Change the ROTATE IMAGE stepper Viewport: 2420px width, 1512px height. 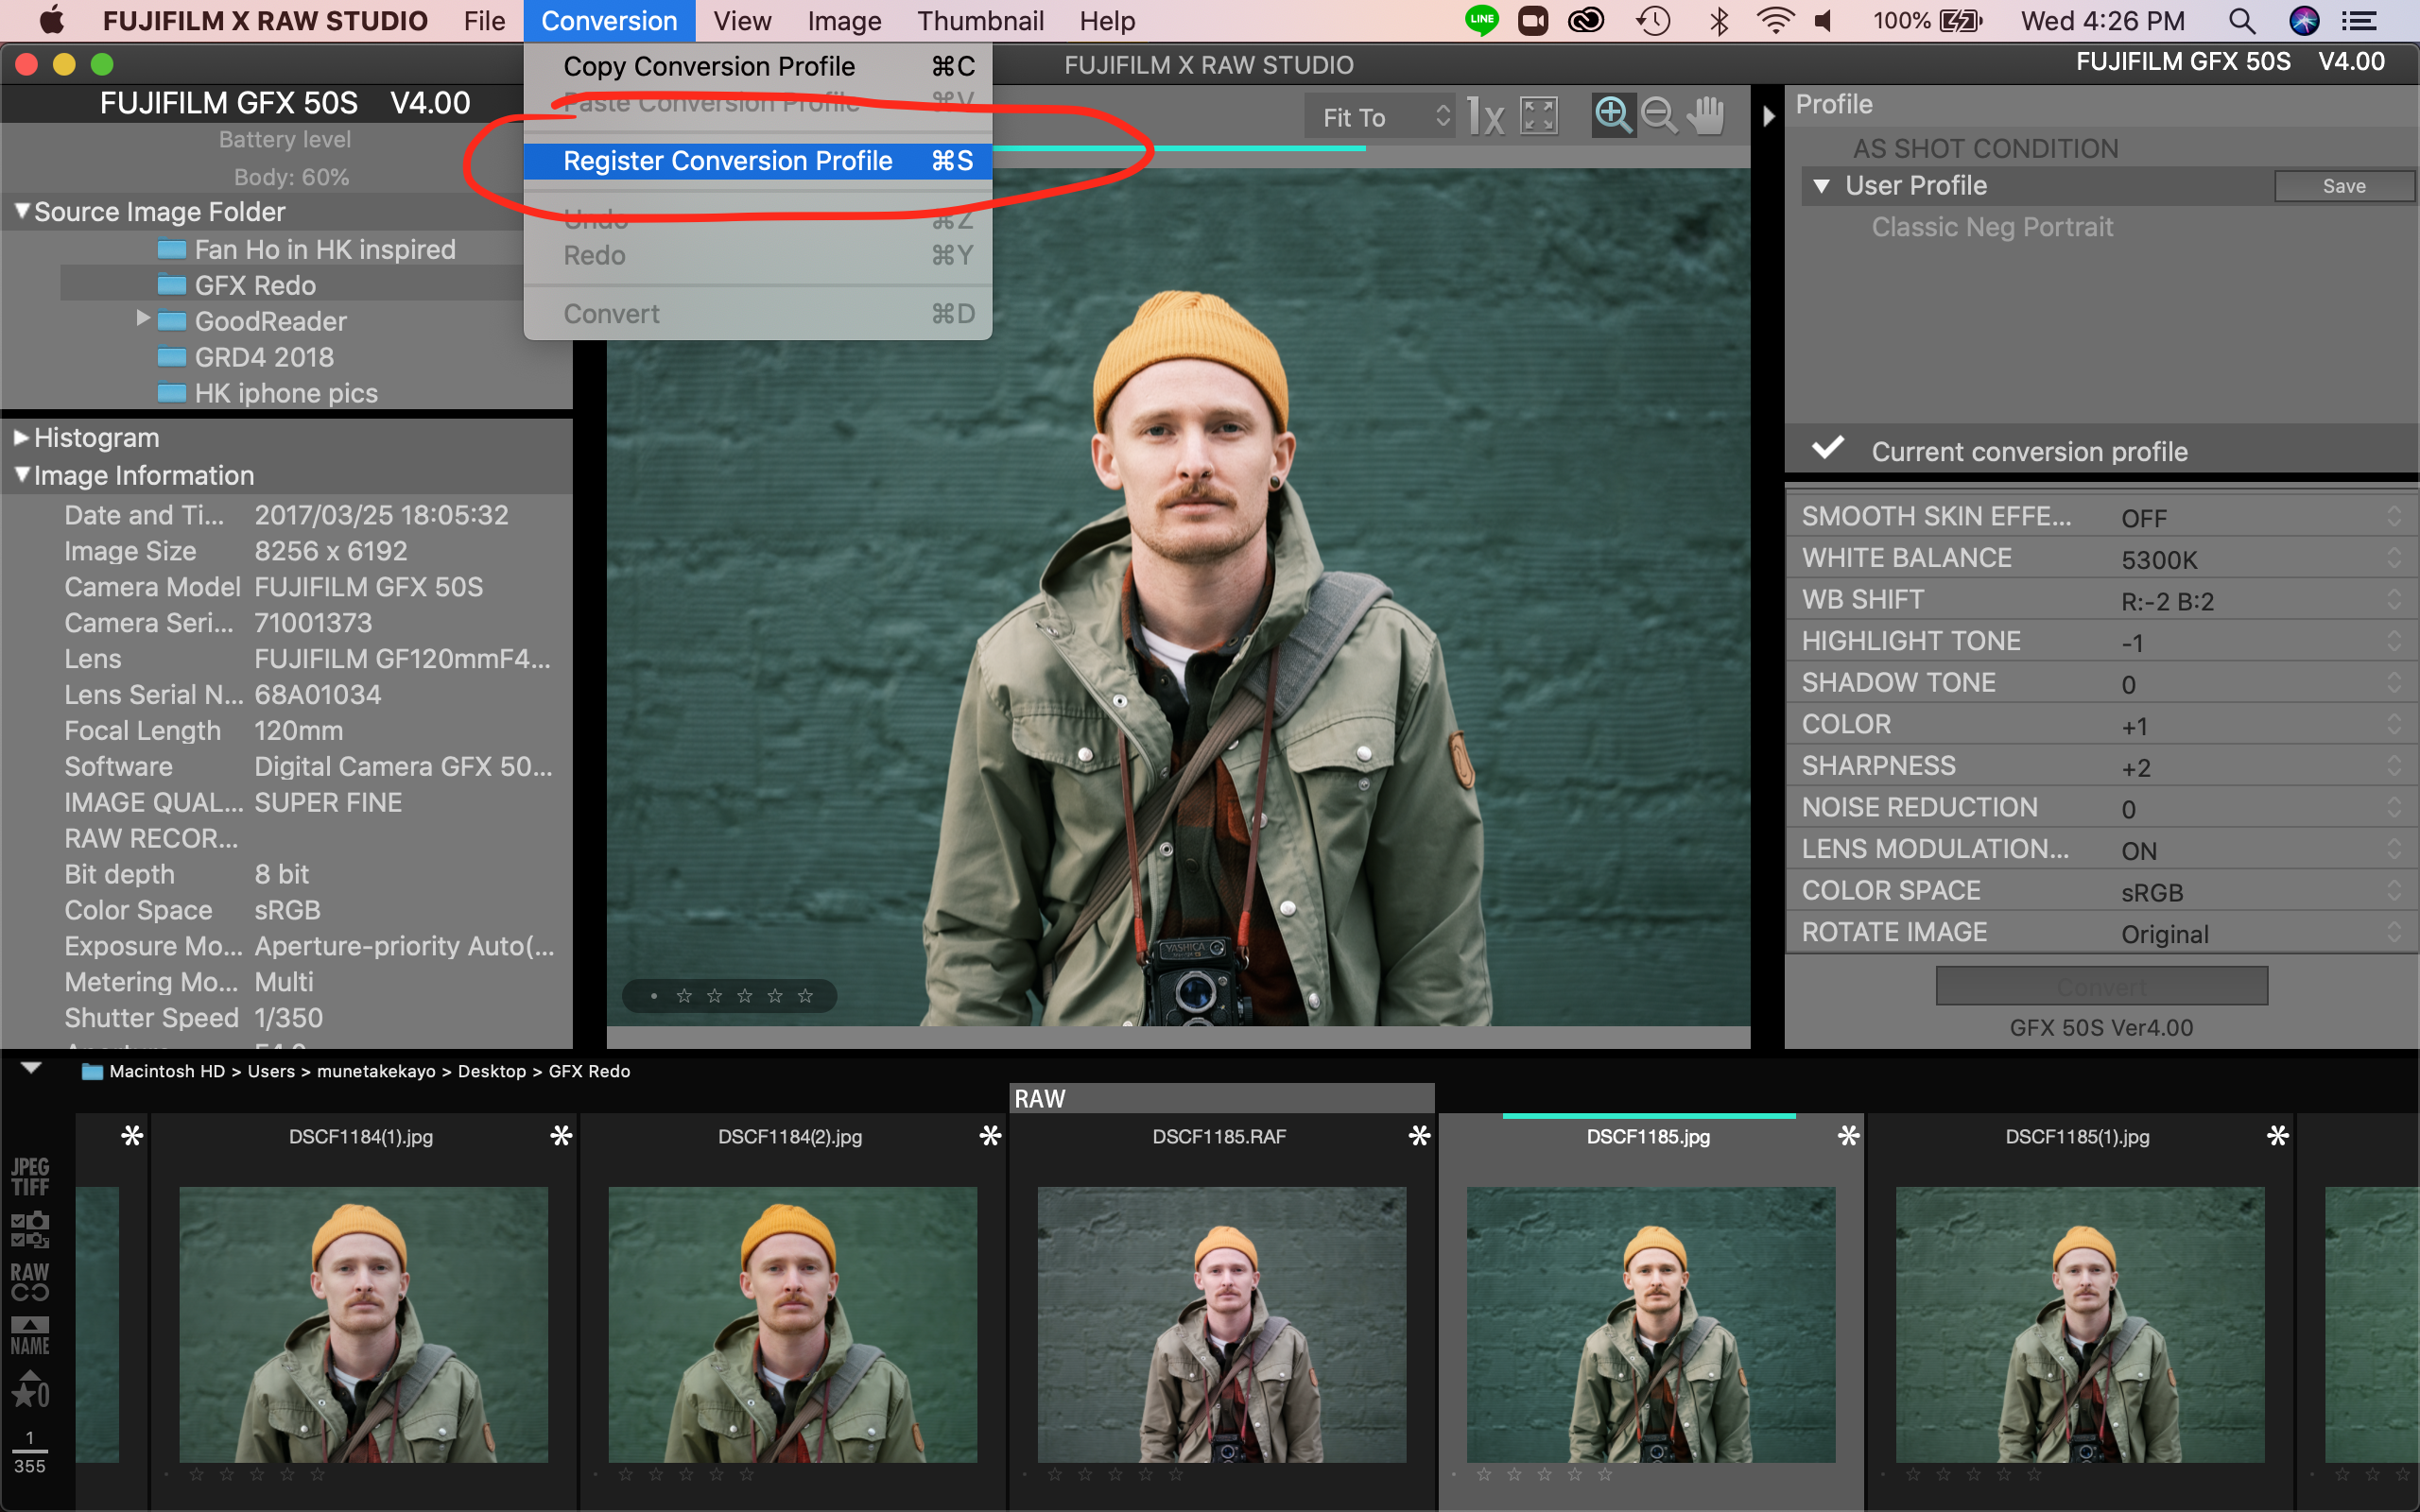point(2393,932)
